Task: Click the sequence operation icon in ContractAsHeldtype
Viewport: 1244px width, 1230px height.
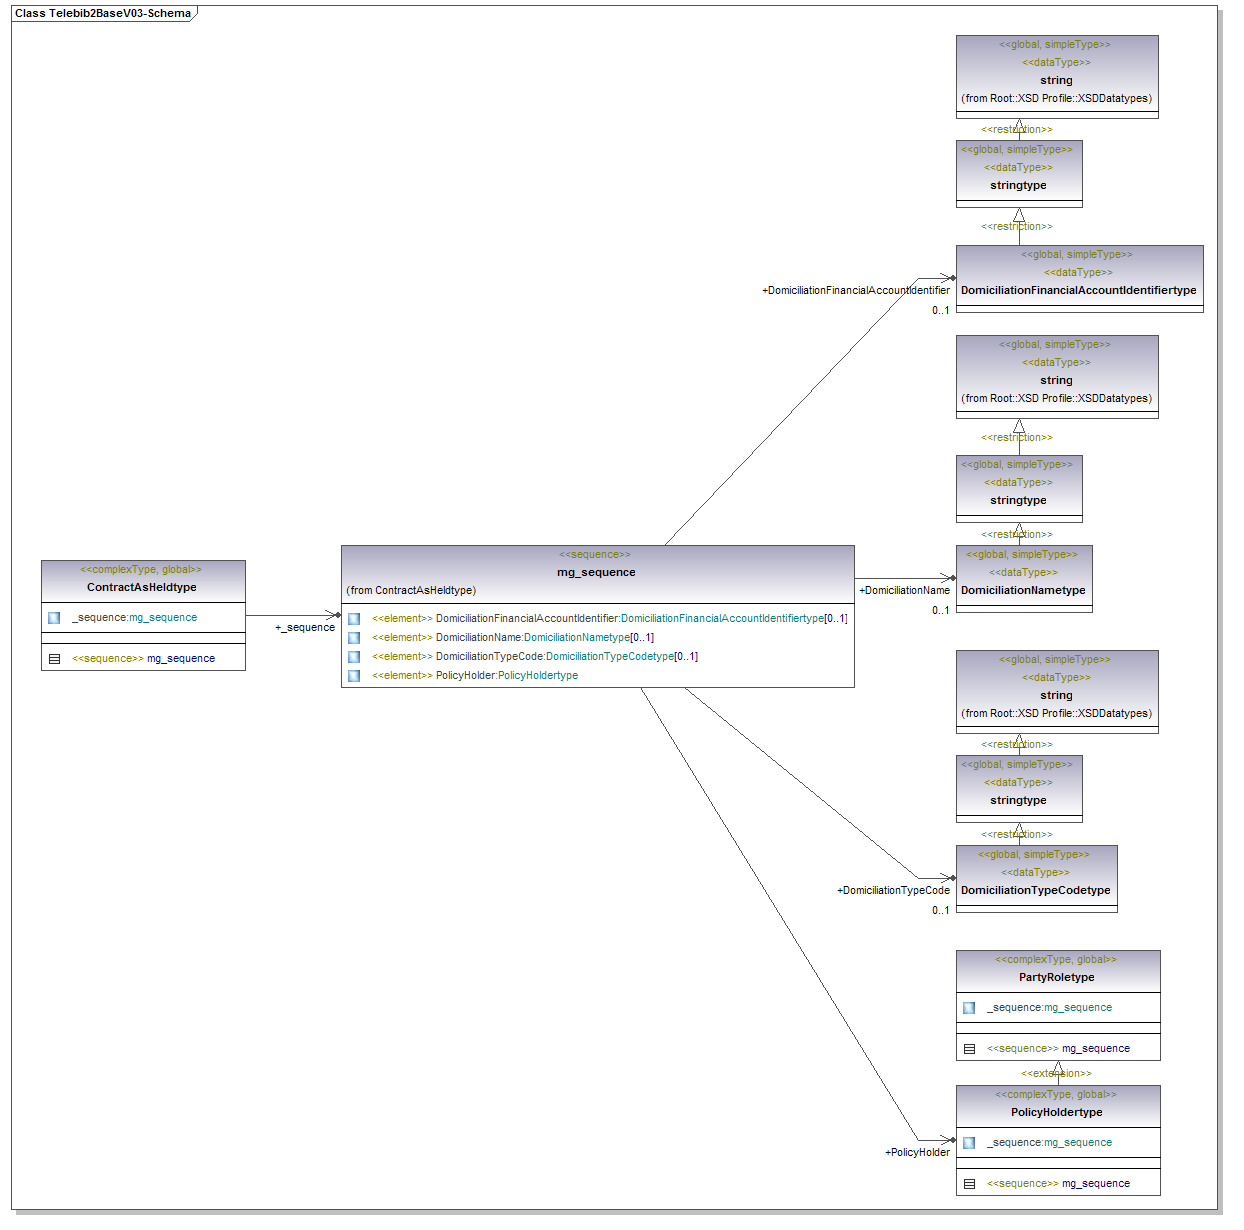Action: click(54, 659)
